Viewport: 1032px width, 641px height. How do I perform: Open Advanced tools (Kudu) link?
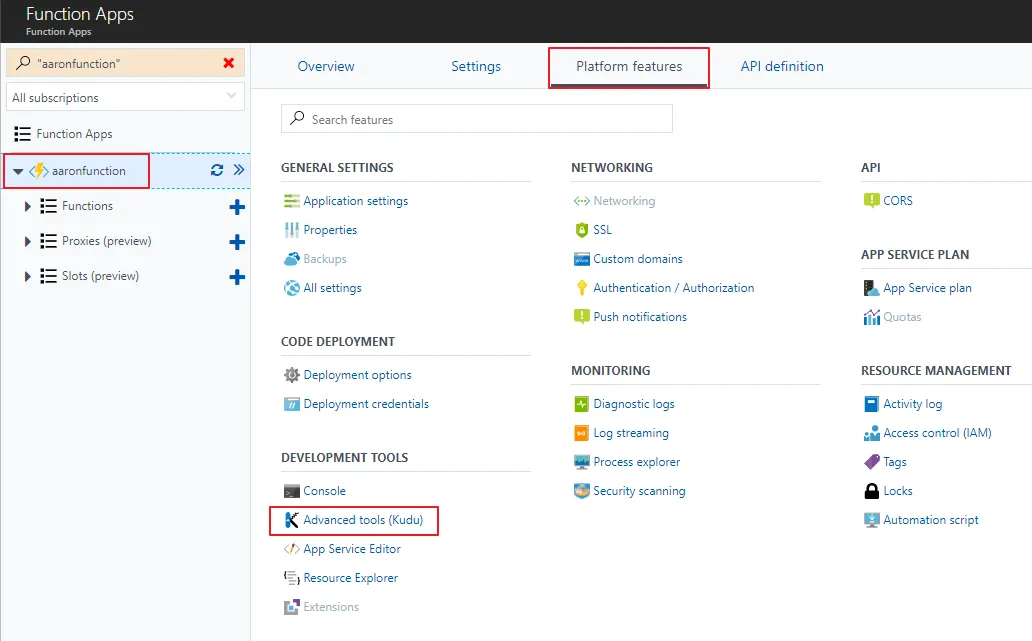363,520
